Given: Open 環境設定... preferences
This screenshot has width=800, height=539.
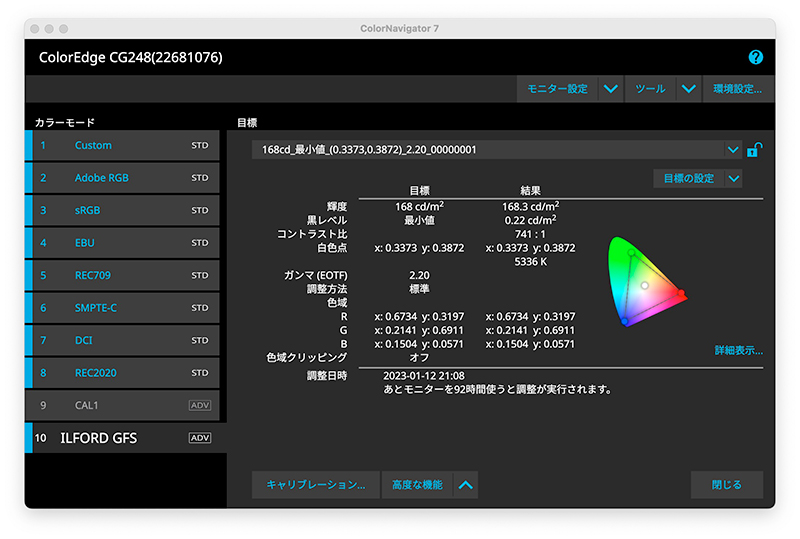Looking at the screenshot, I should pos(738,89).
